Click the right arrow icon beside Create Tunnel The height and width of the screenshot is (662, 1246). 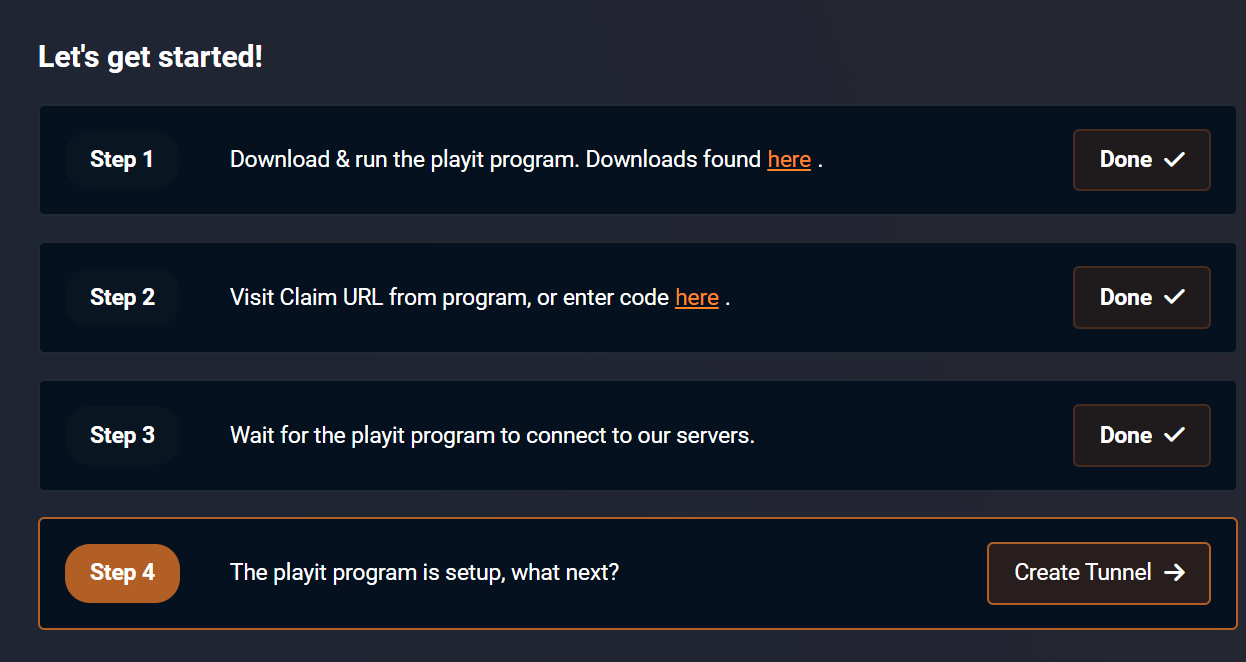coord(1175,573)
